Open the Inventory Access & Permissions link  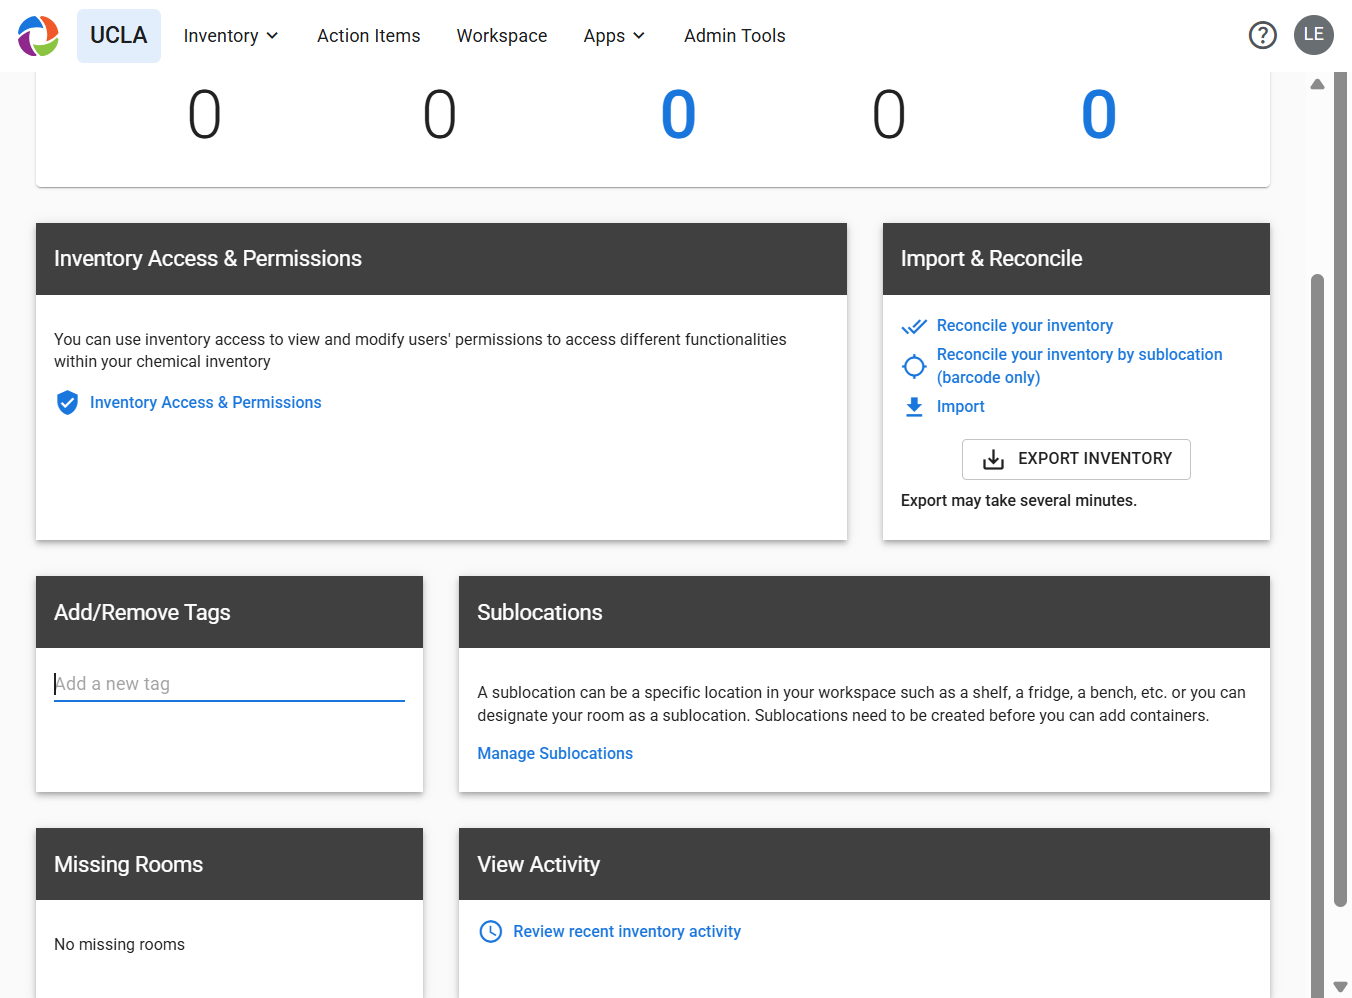(206, 403)
